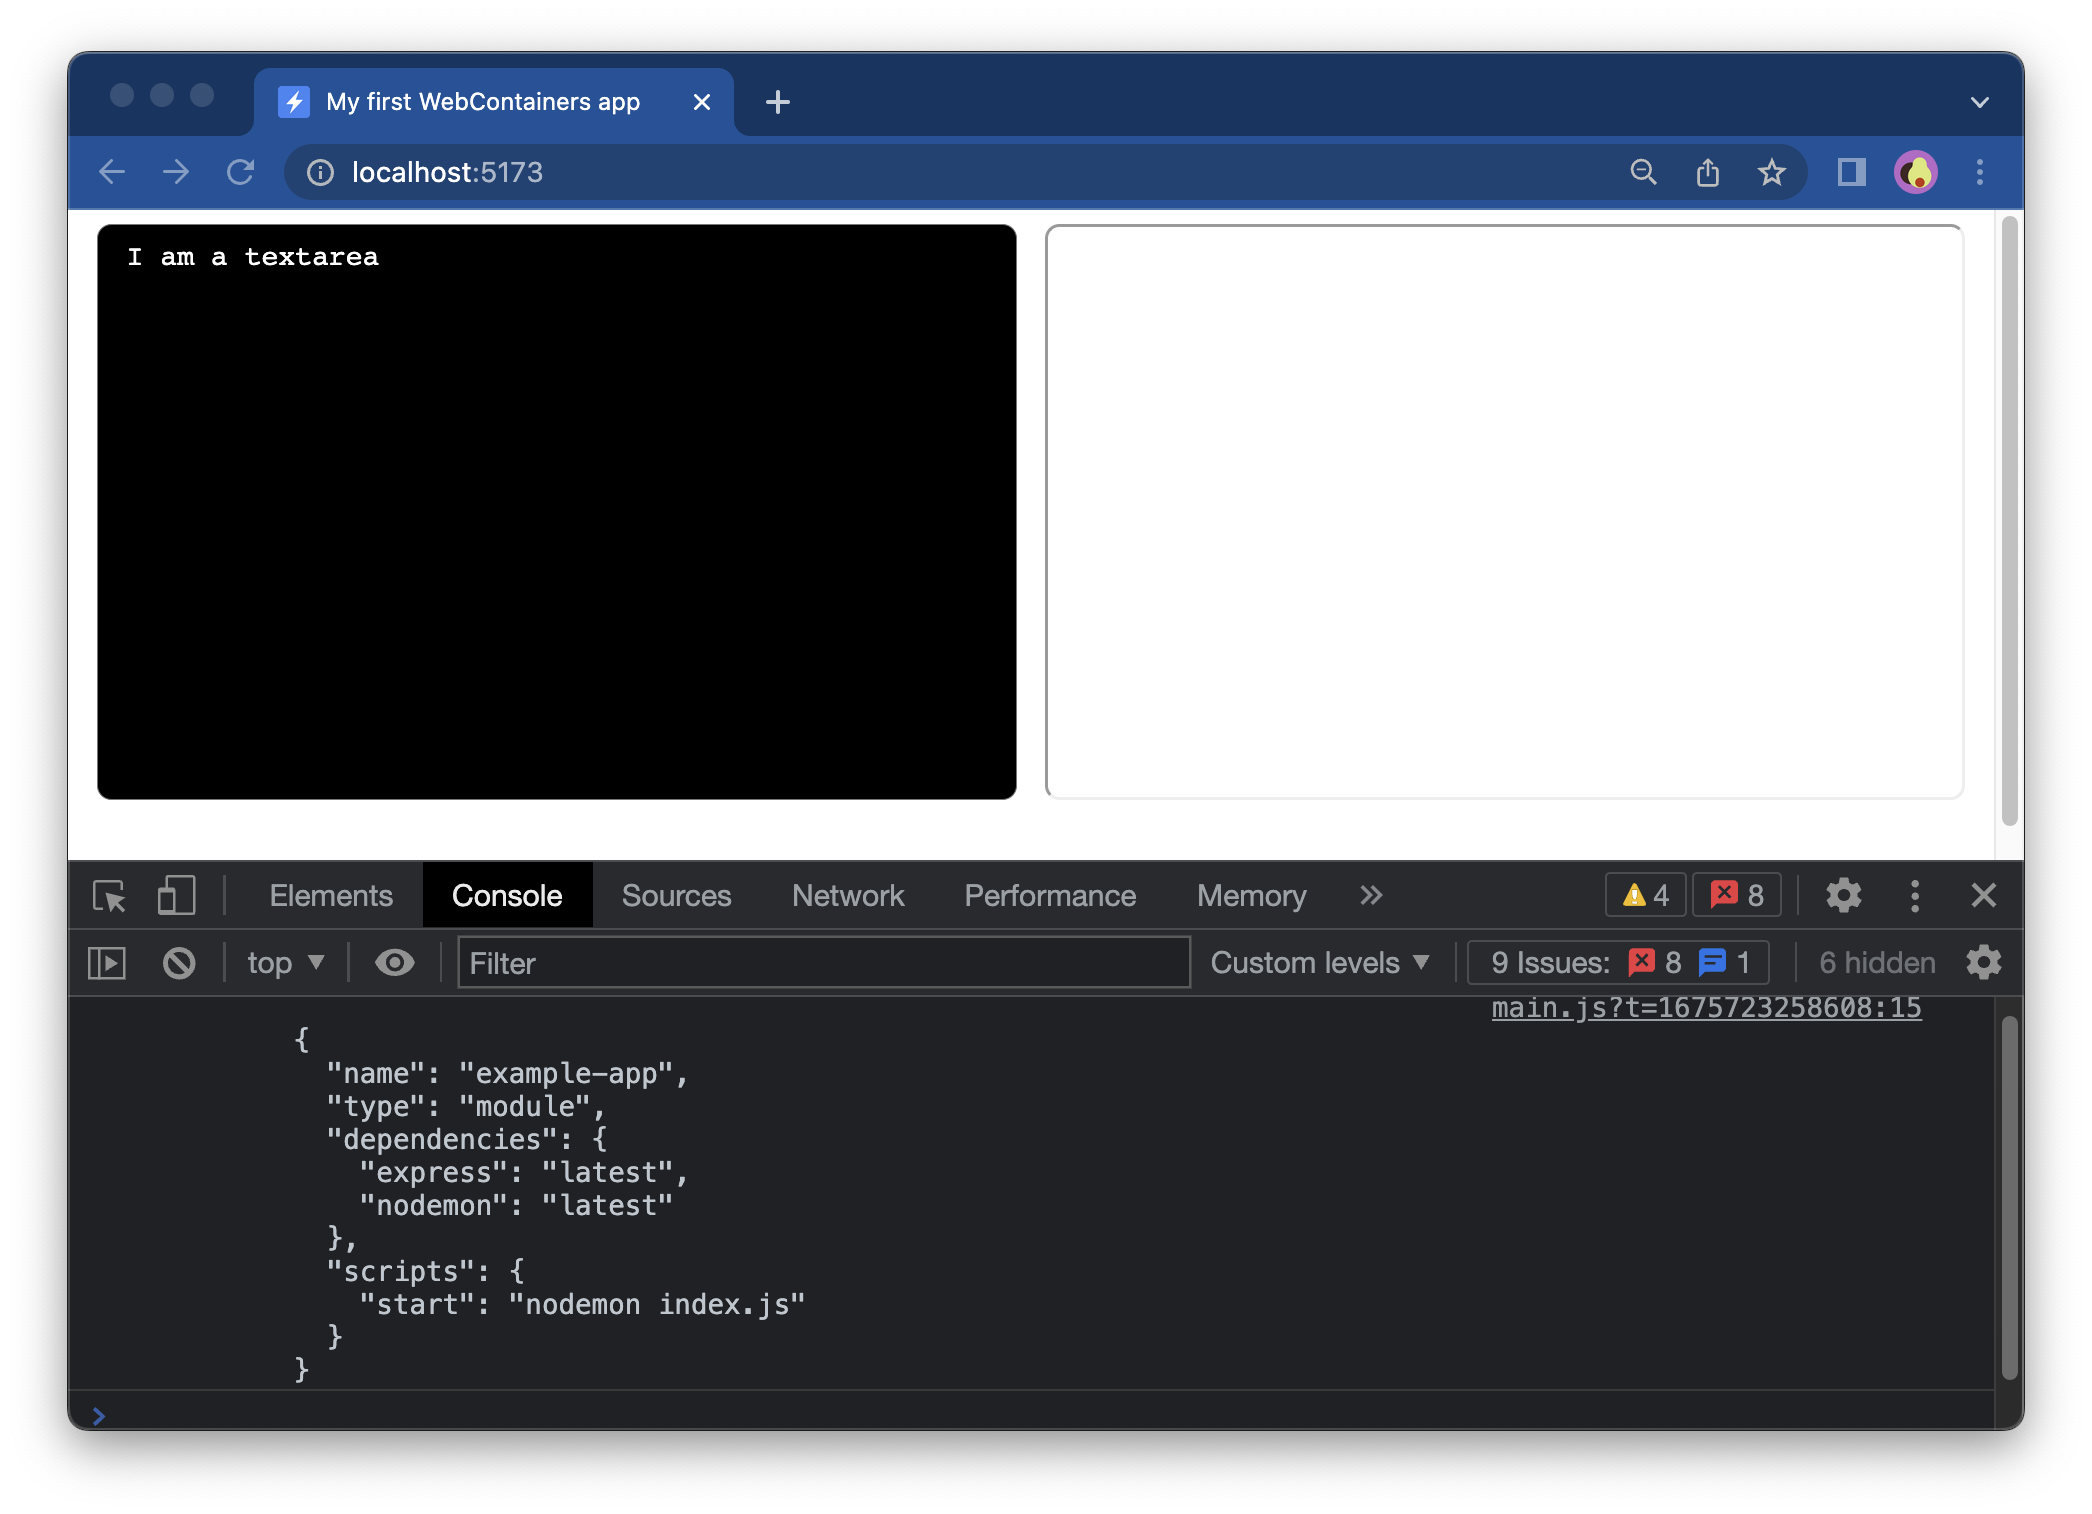Toggle the eye visibility filter icon

[396, 962]
